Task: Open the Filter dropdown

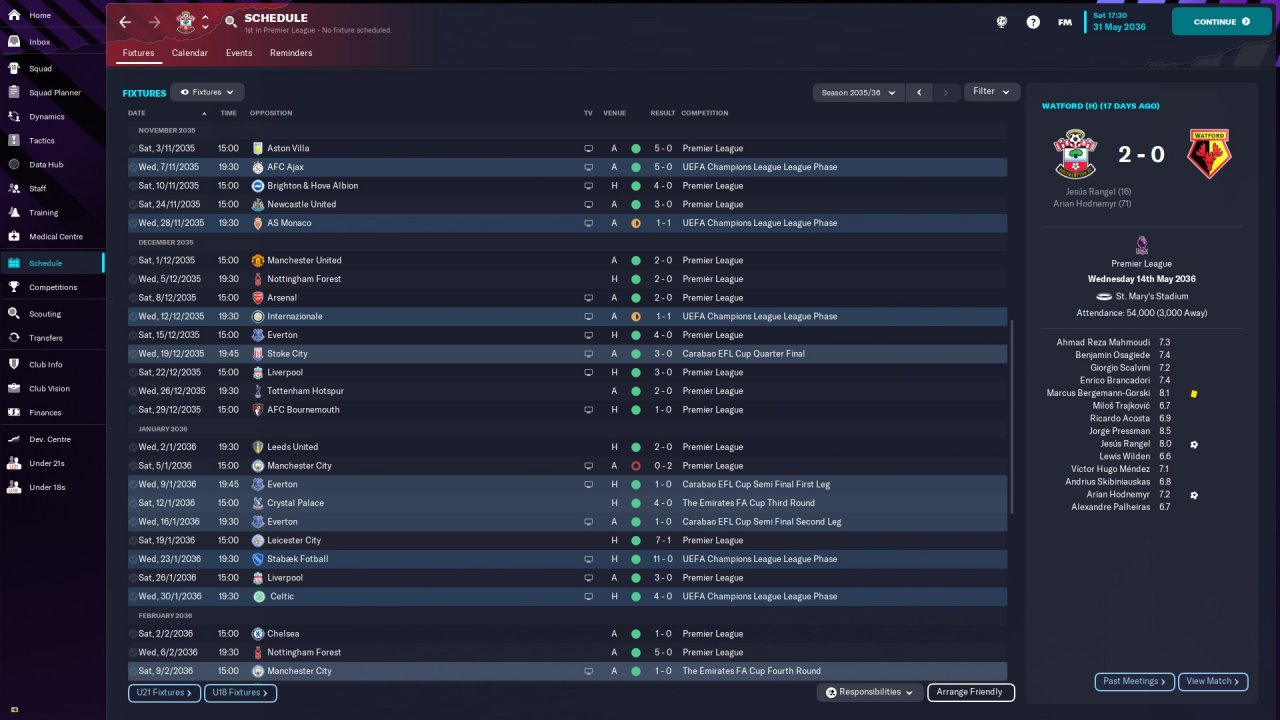Action: (x=992, y=91)
